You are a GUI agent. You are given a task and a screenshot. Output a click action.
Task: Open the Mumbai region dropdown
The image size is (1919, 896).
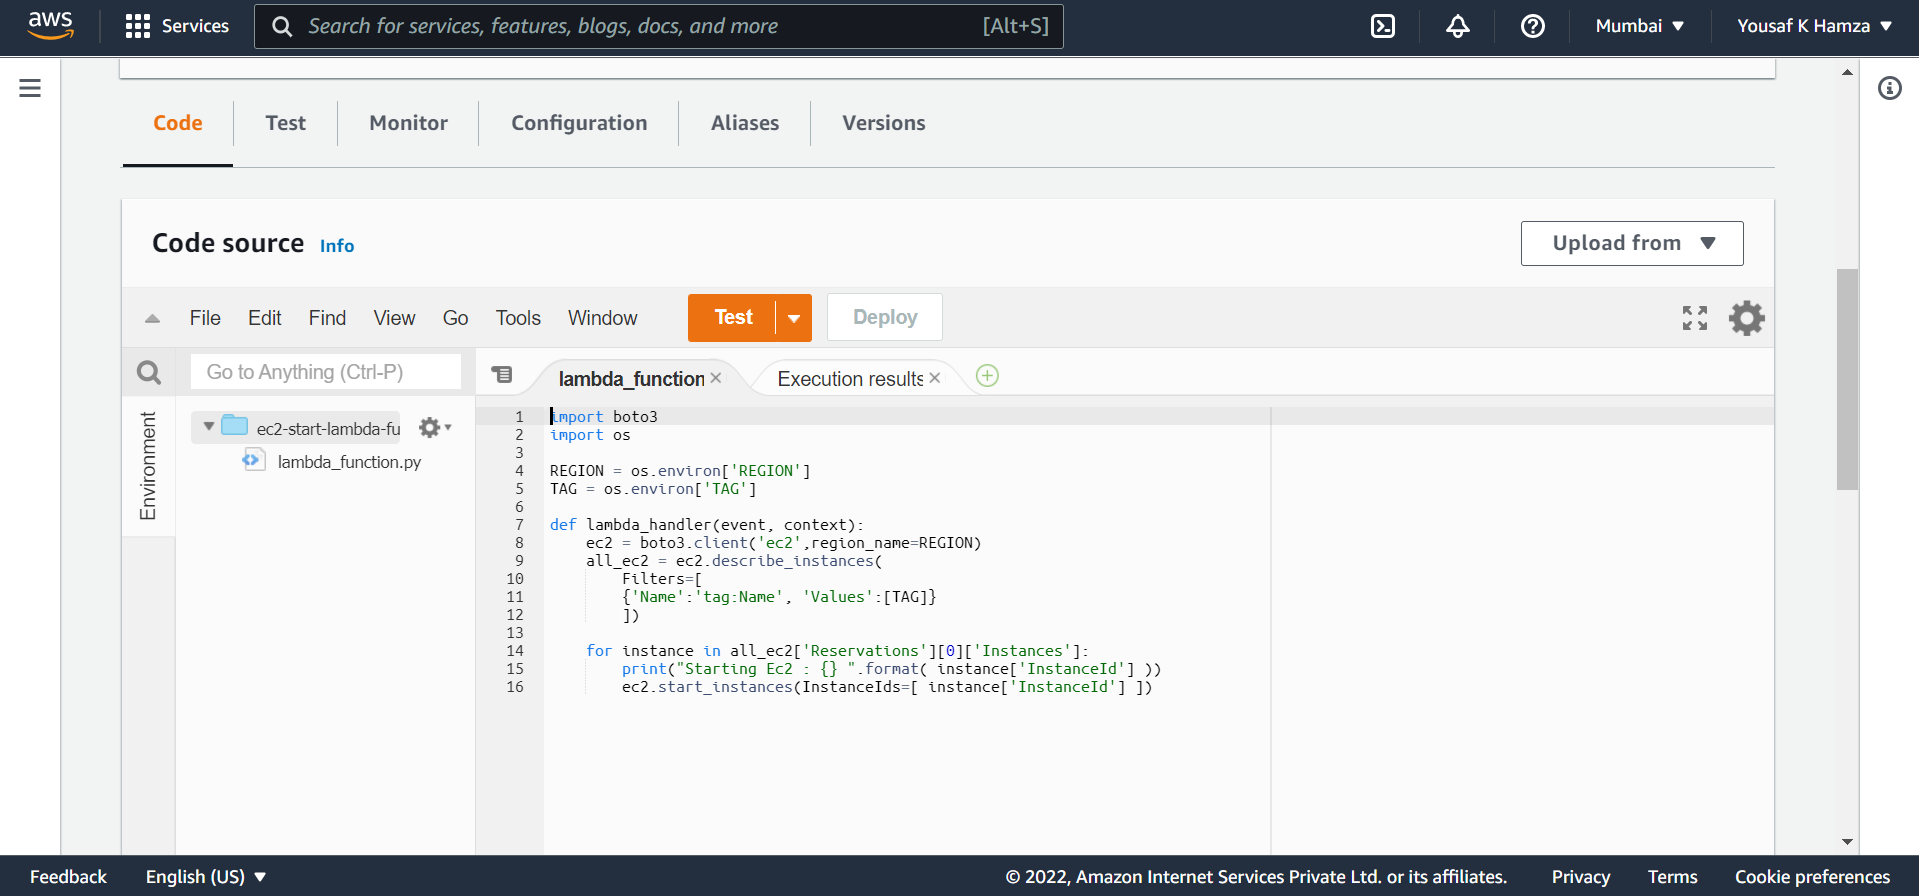coord(1639,26)
